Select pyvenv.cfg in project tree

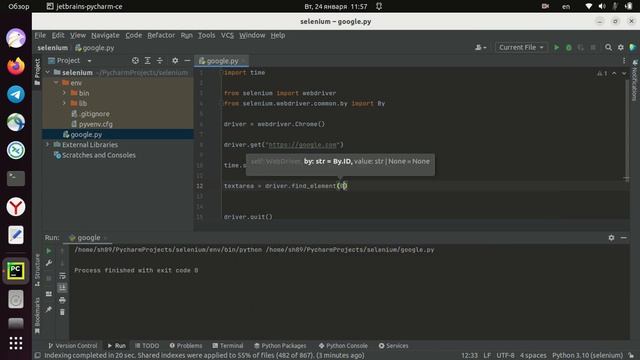(96, 124)
